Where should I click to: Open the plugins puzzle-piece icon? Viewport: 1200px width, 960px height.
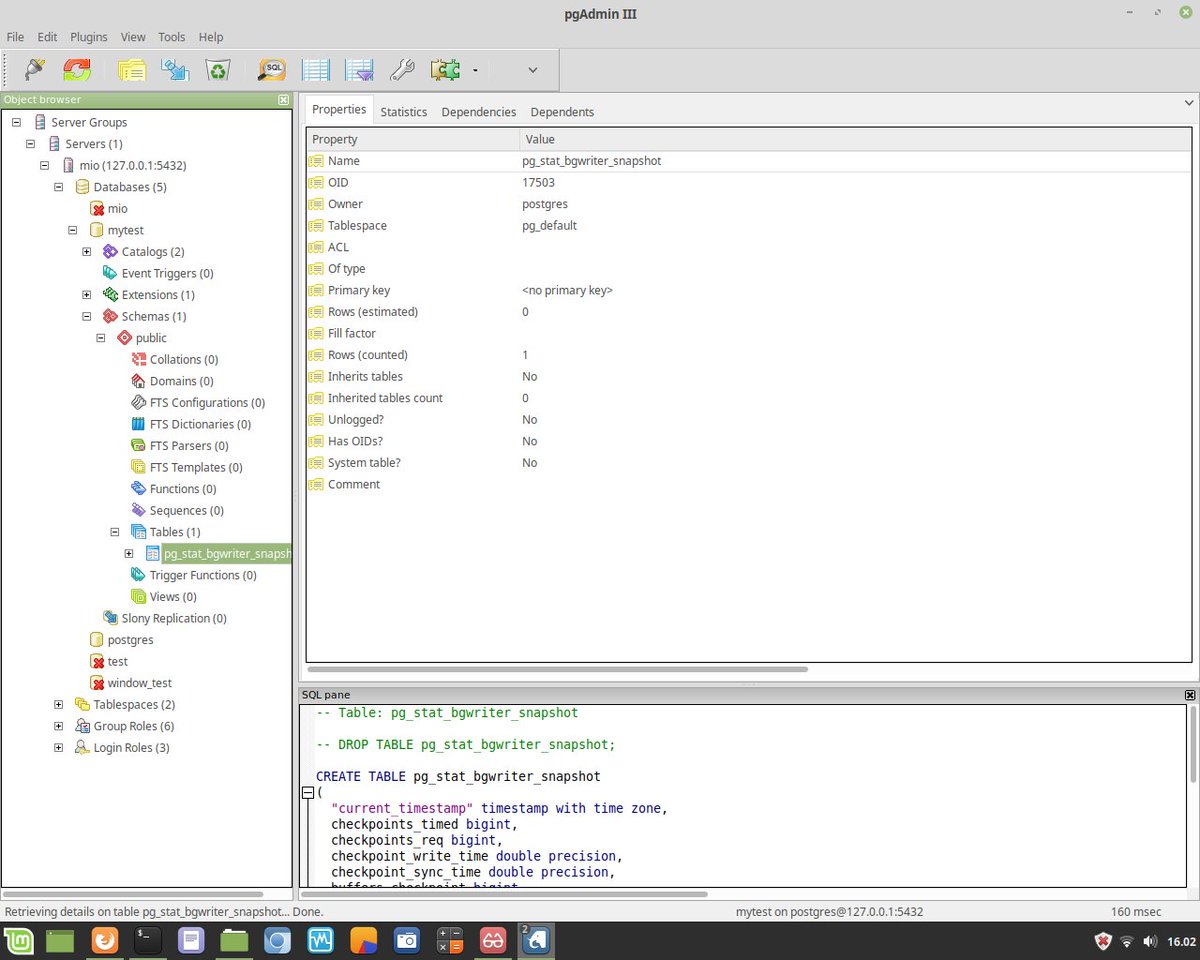[x=444, y=70]
